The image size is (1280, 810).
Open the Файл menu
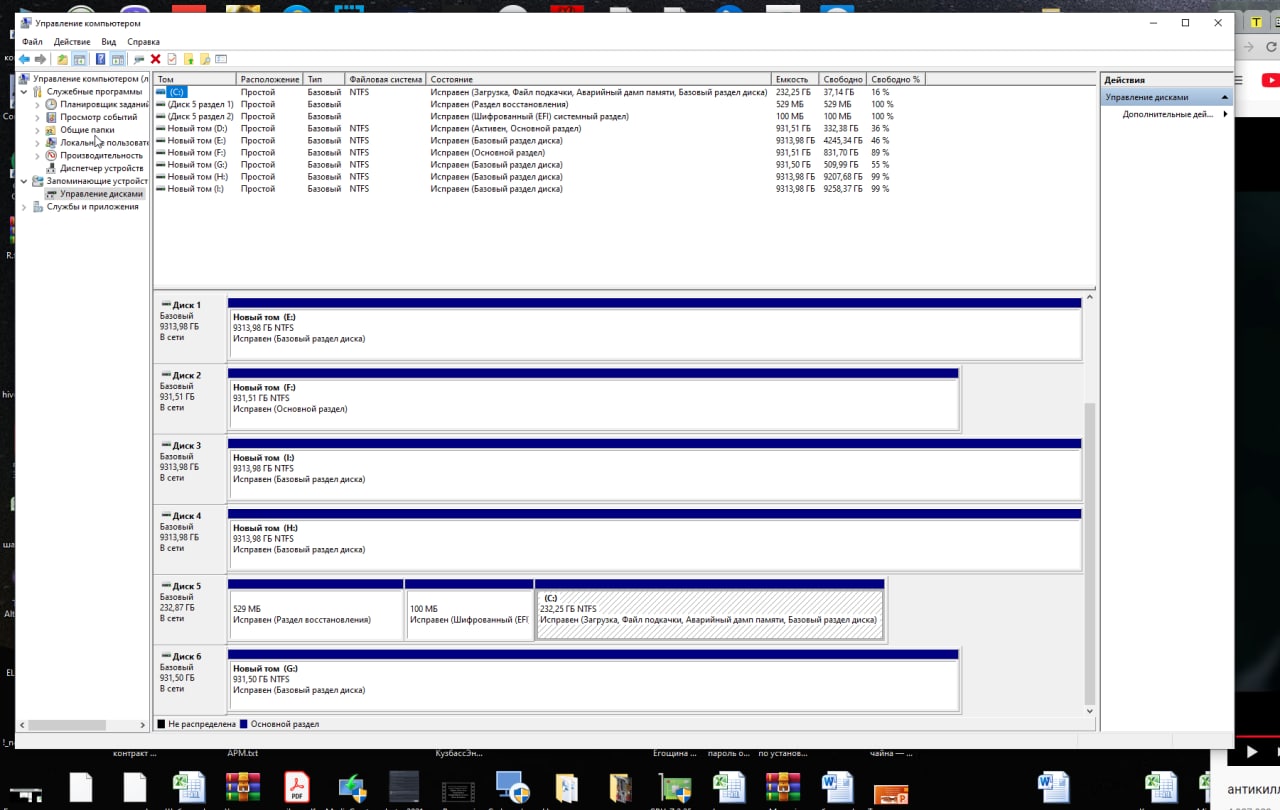point(32,42)
